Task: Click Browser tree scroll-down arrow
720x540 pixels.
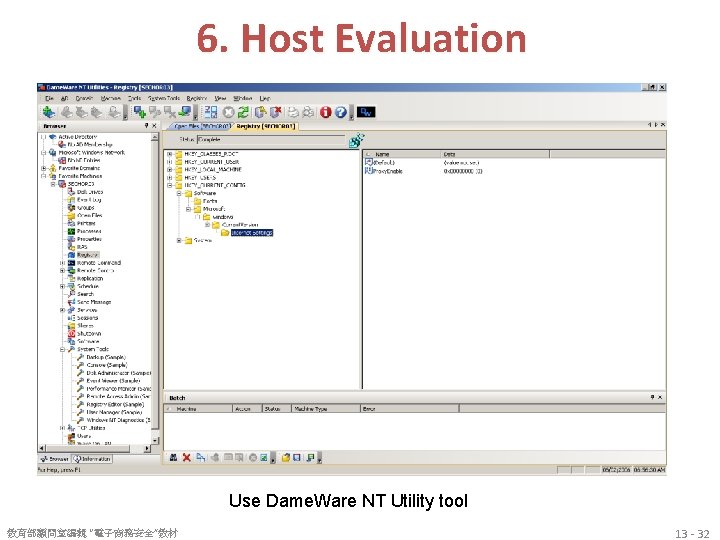Action: click(x=155, y=440)
